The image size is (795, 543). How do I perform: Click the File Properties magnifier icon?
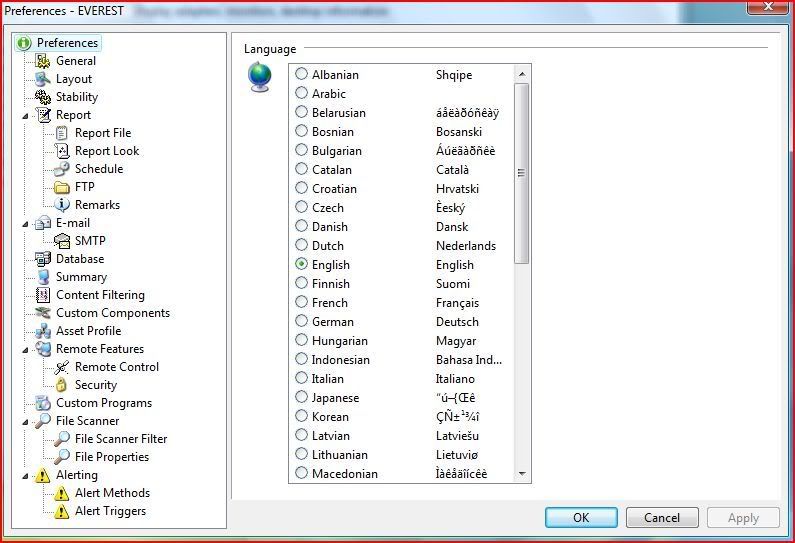tap(61, 457)
